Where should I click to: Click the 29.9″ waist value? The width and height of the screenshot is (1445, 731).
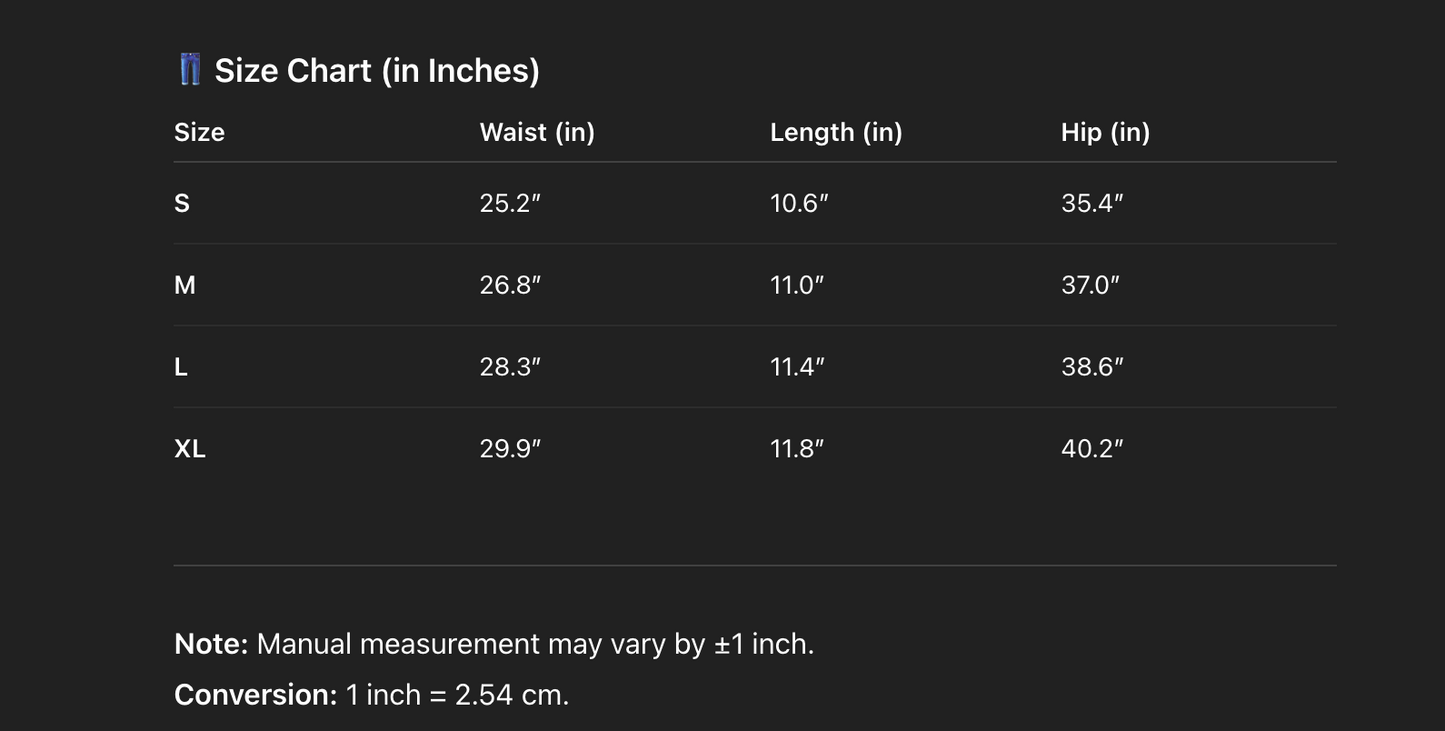click(x=510, y=449)
